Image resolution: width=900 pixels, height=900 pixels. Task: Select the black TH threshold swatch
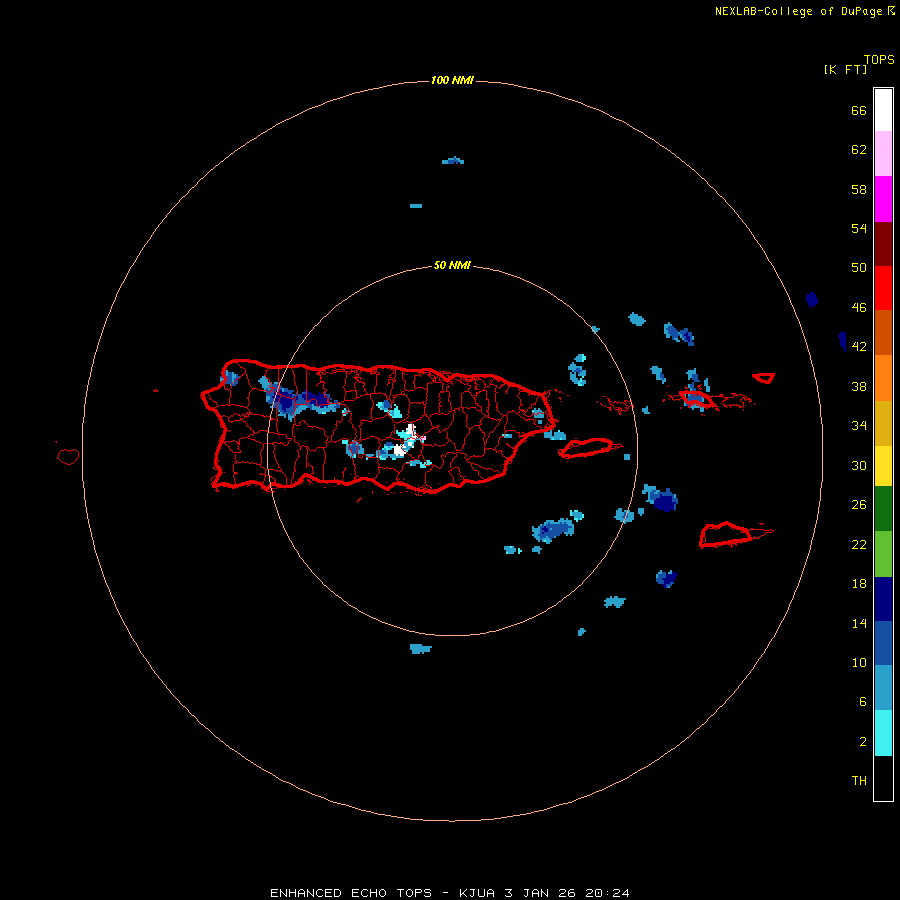pos(883,778)
